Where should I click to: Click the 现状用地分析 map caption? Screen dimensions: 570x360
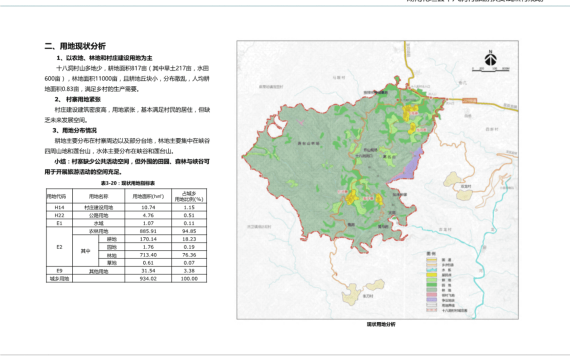pos(381,324)
